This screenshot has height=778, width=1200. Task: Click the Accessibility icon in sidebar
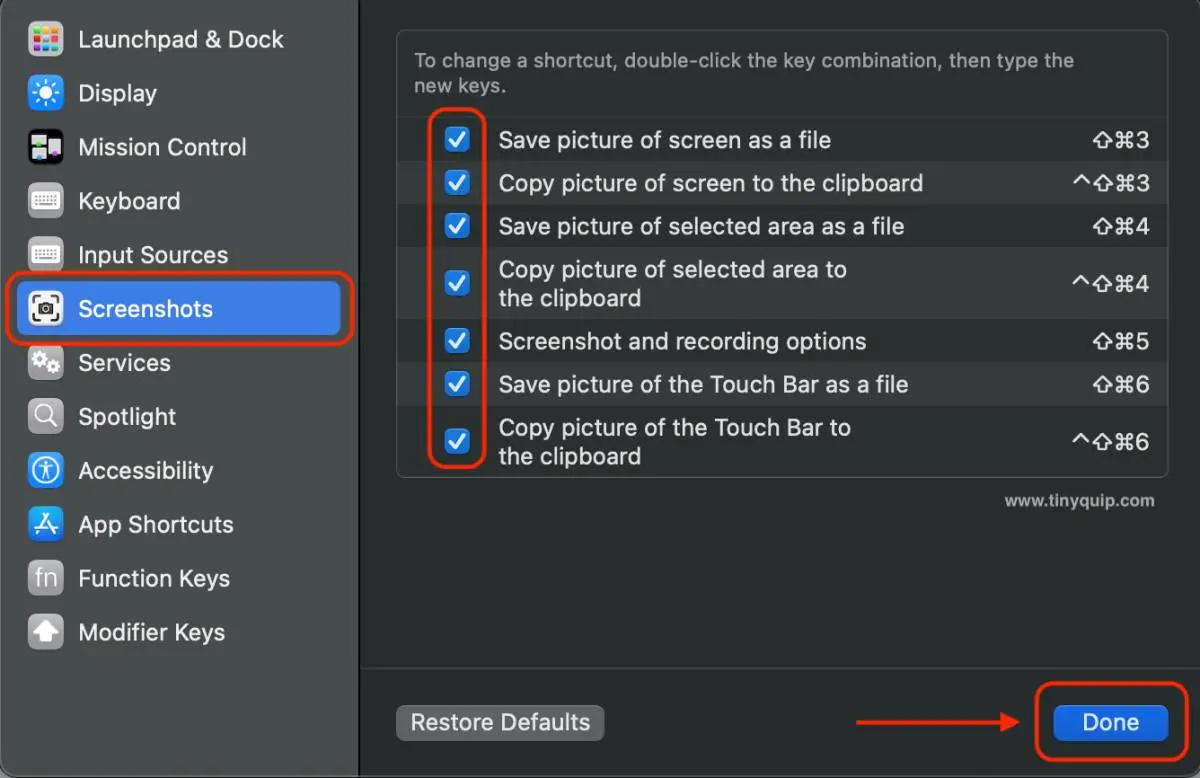[46, 471]
